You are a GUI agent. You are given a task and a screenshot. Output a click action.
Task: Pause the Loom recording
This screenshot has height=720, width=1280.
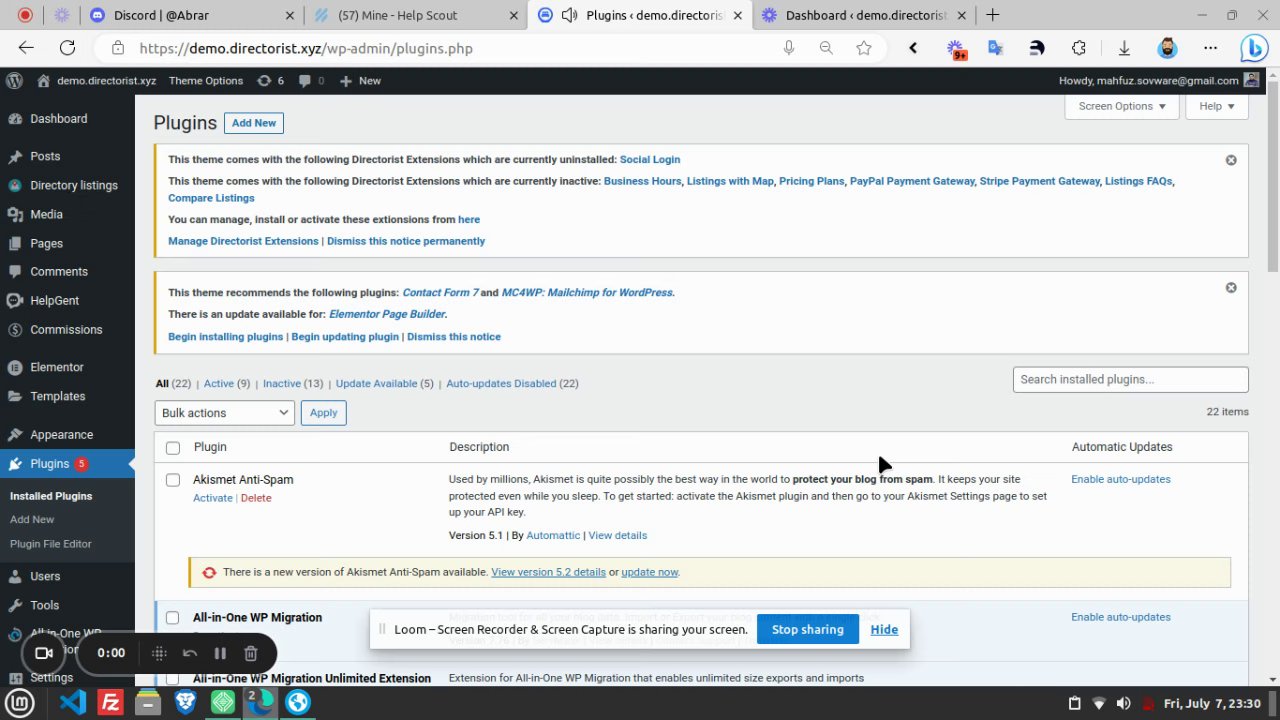pyautogui.click(x=220, y=653)
